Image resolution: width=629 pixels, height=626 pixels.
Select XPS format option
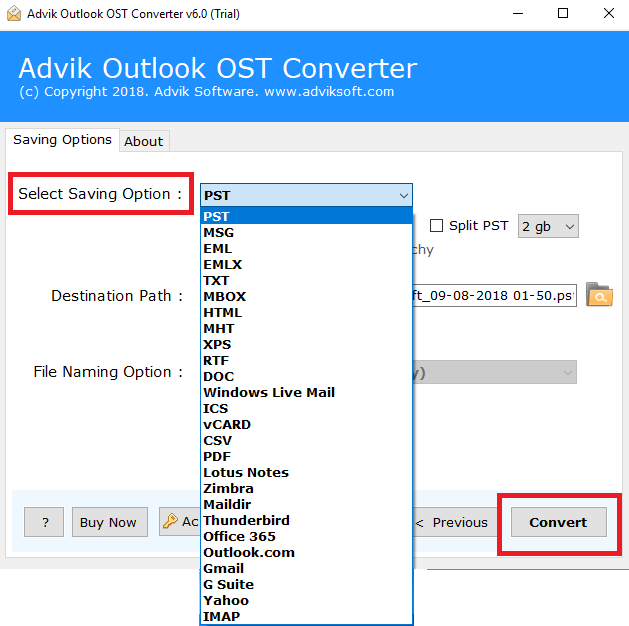point(306,344)
